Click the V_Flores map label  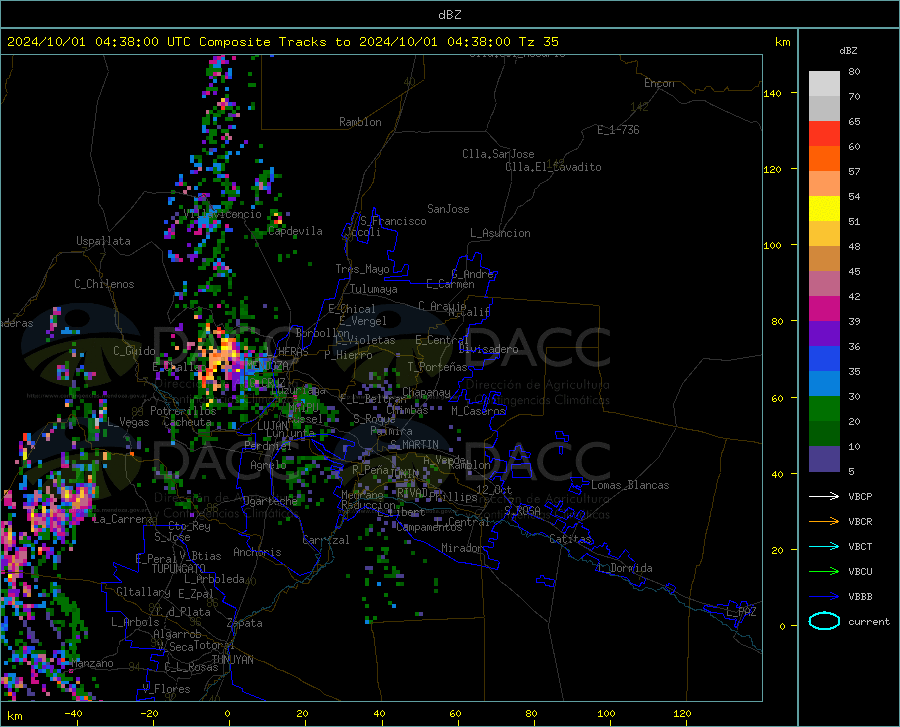[x=166, y=689]
